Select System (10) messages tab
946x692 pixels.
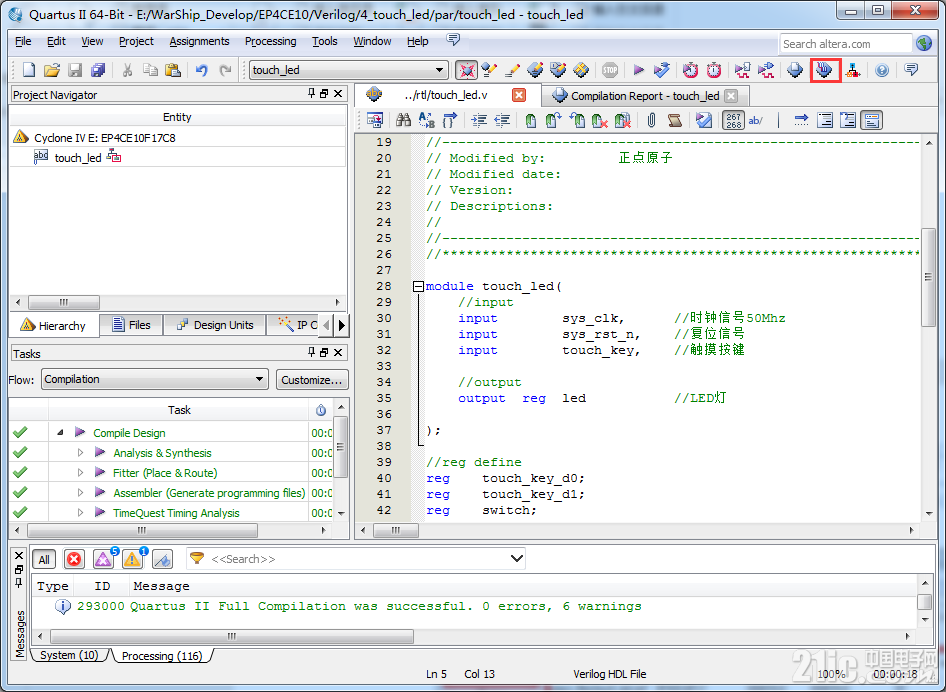69,655
